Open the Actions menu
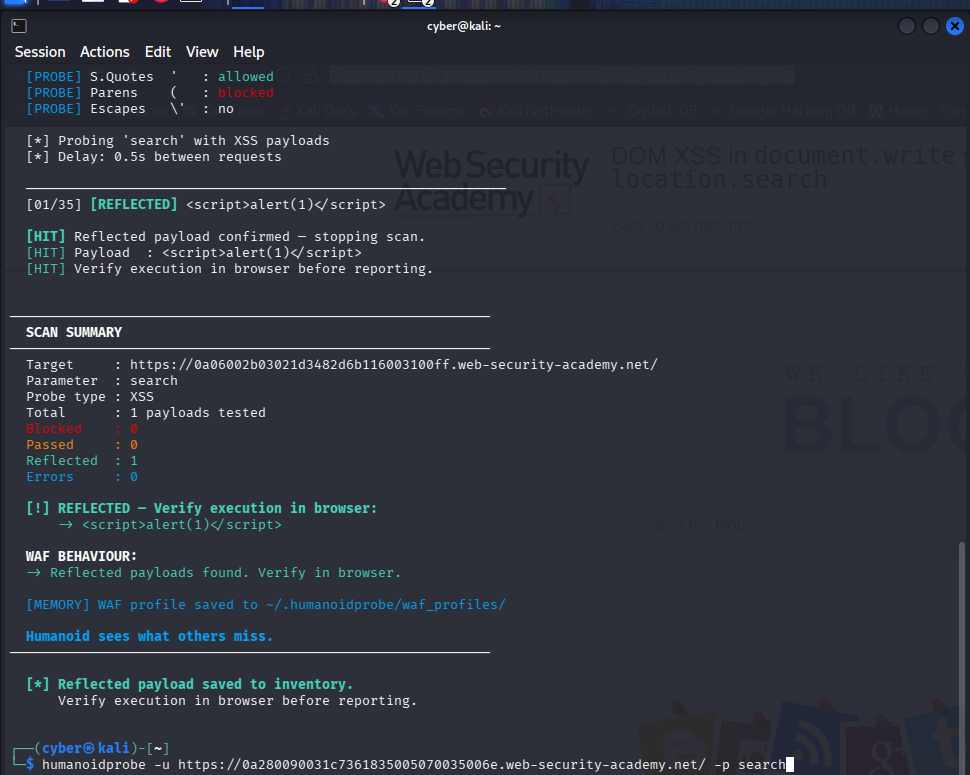The width and height of the screenshot is (970, 775). [x=105, y=52]
